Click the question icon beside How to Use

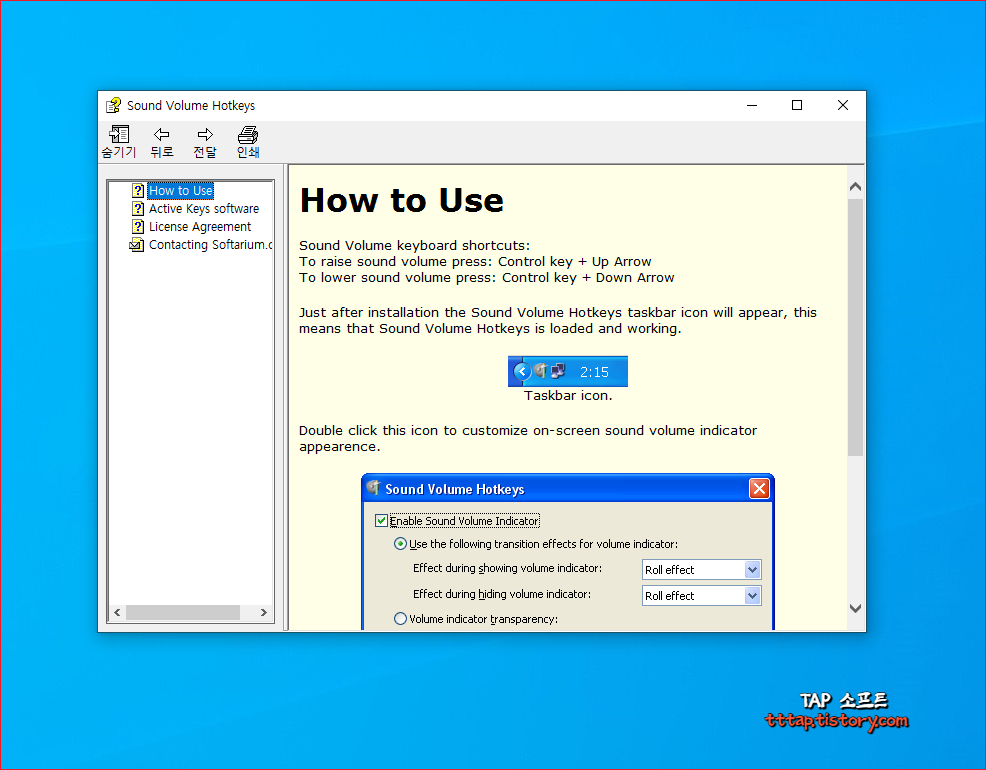138,190
